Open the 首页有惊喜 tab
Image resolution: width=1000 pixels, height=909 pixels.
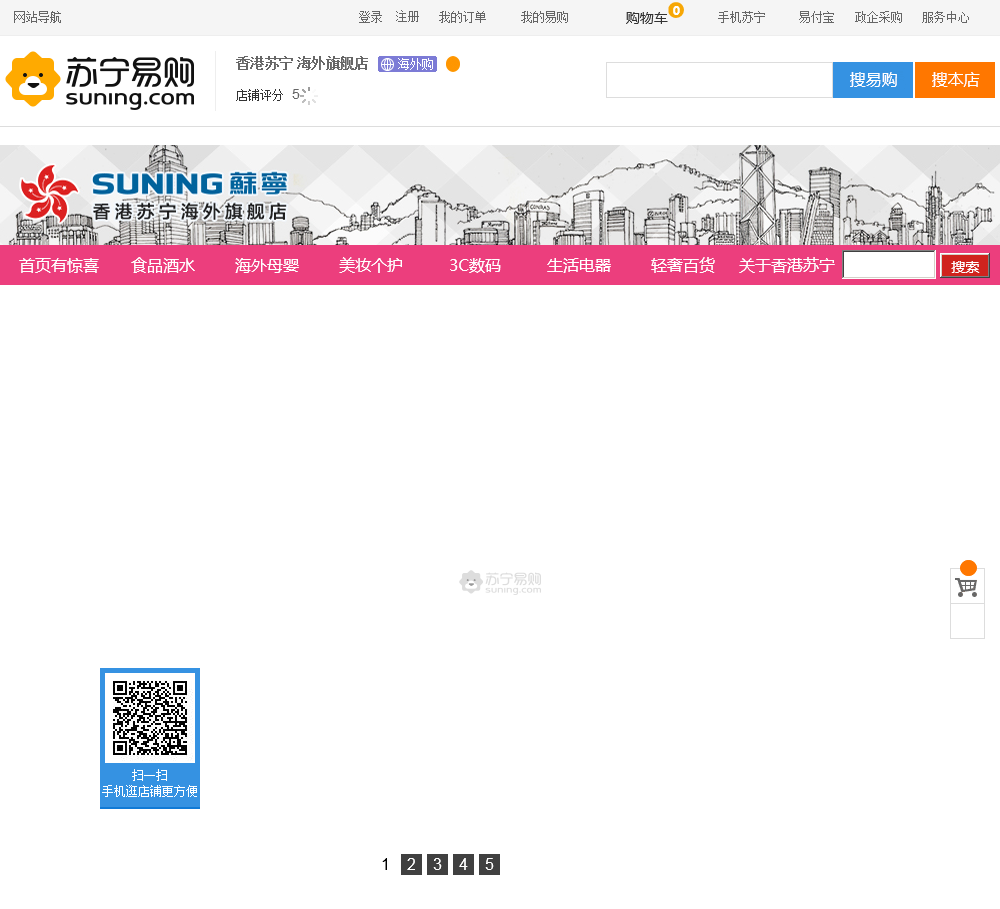click(59, 265)
